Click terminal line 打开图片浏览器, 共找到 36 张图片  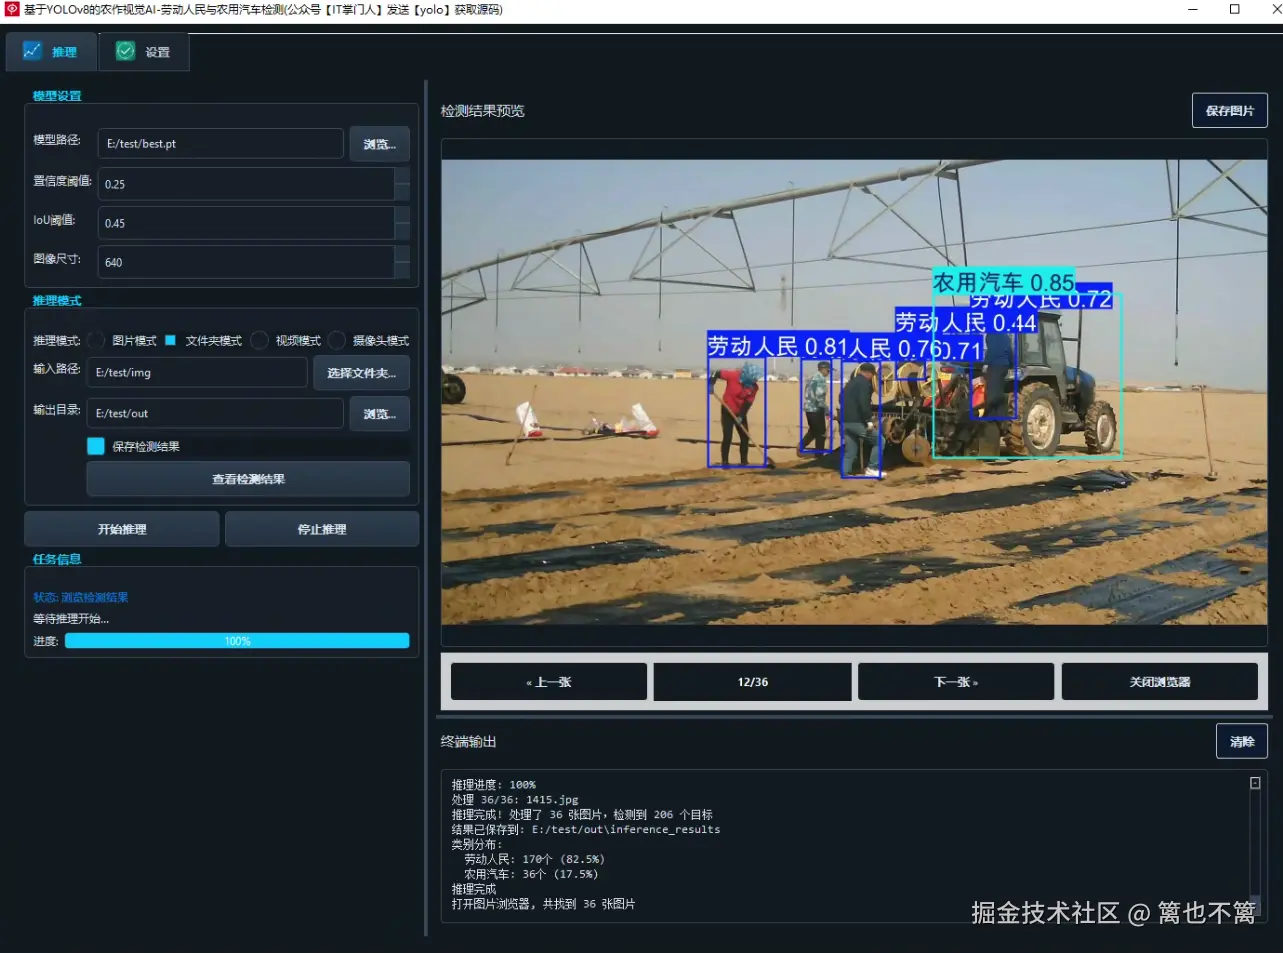pos(543,904)
